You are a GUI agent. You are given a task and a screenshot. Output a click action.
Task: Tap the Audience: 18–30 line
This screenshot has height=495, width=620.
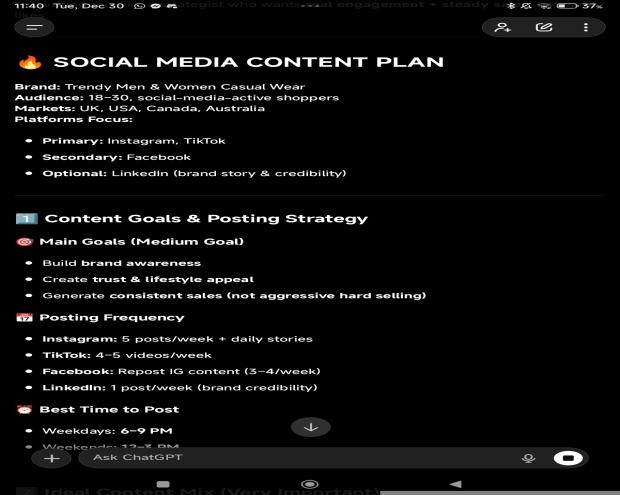tap(177, 98)
